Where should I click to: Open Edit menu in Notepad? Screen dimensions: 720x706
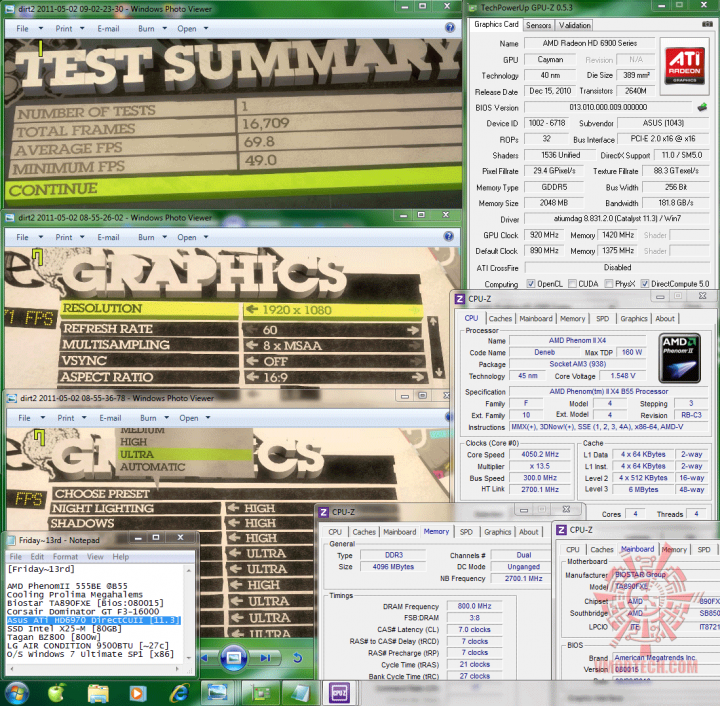point(37,556)
